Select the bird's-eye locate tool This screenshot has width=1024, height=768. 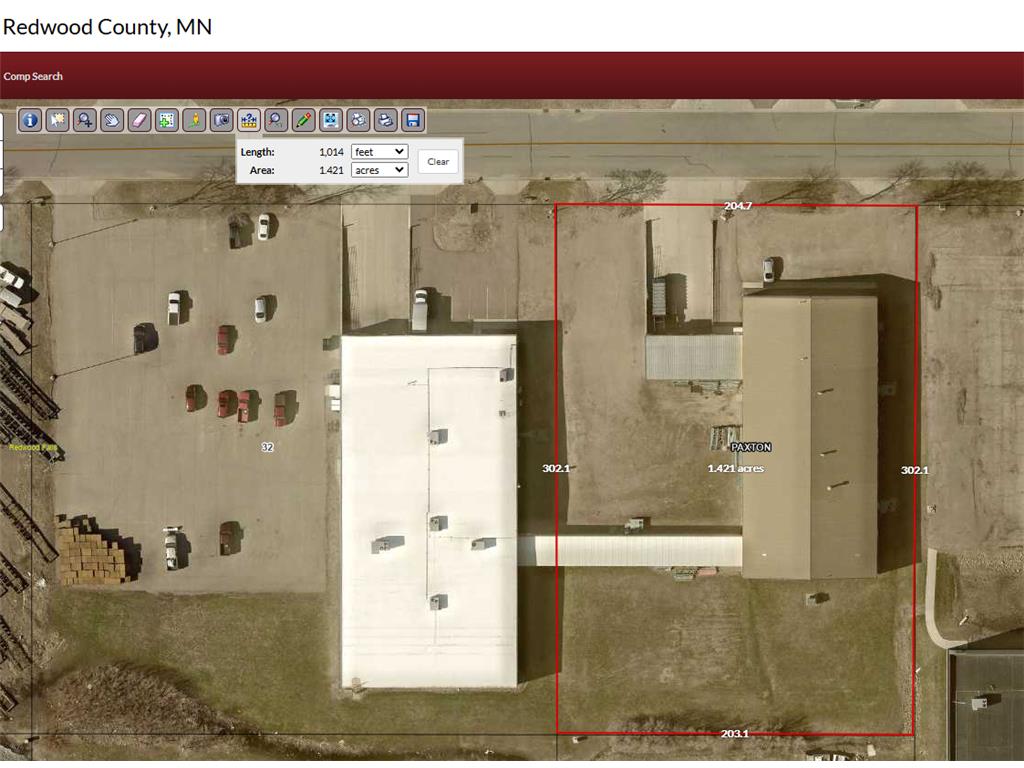click(x=193, y=120)
